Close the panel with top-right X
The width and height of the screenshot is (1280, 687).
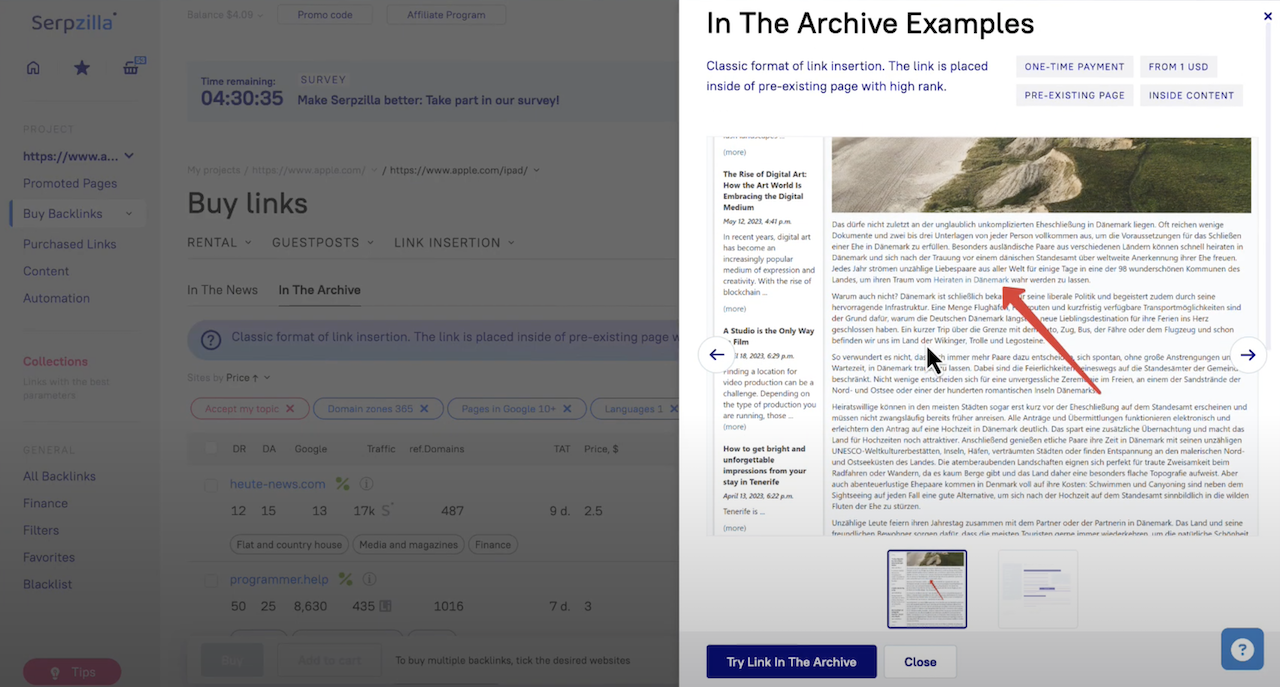coord(1268,16)
